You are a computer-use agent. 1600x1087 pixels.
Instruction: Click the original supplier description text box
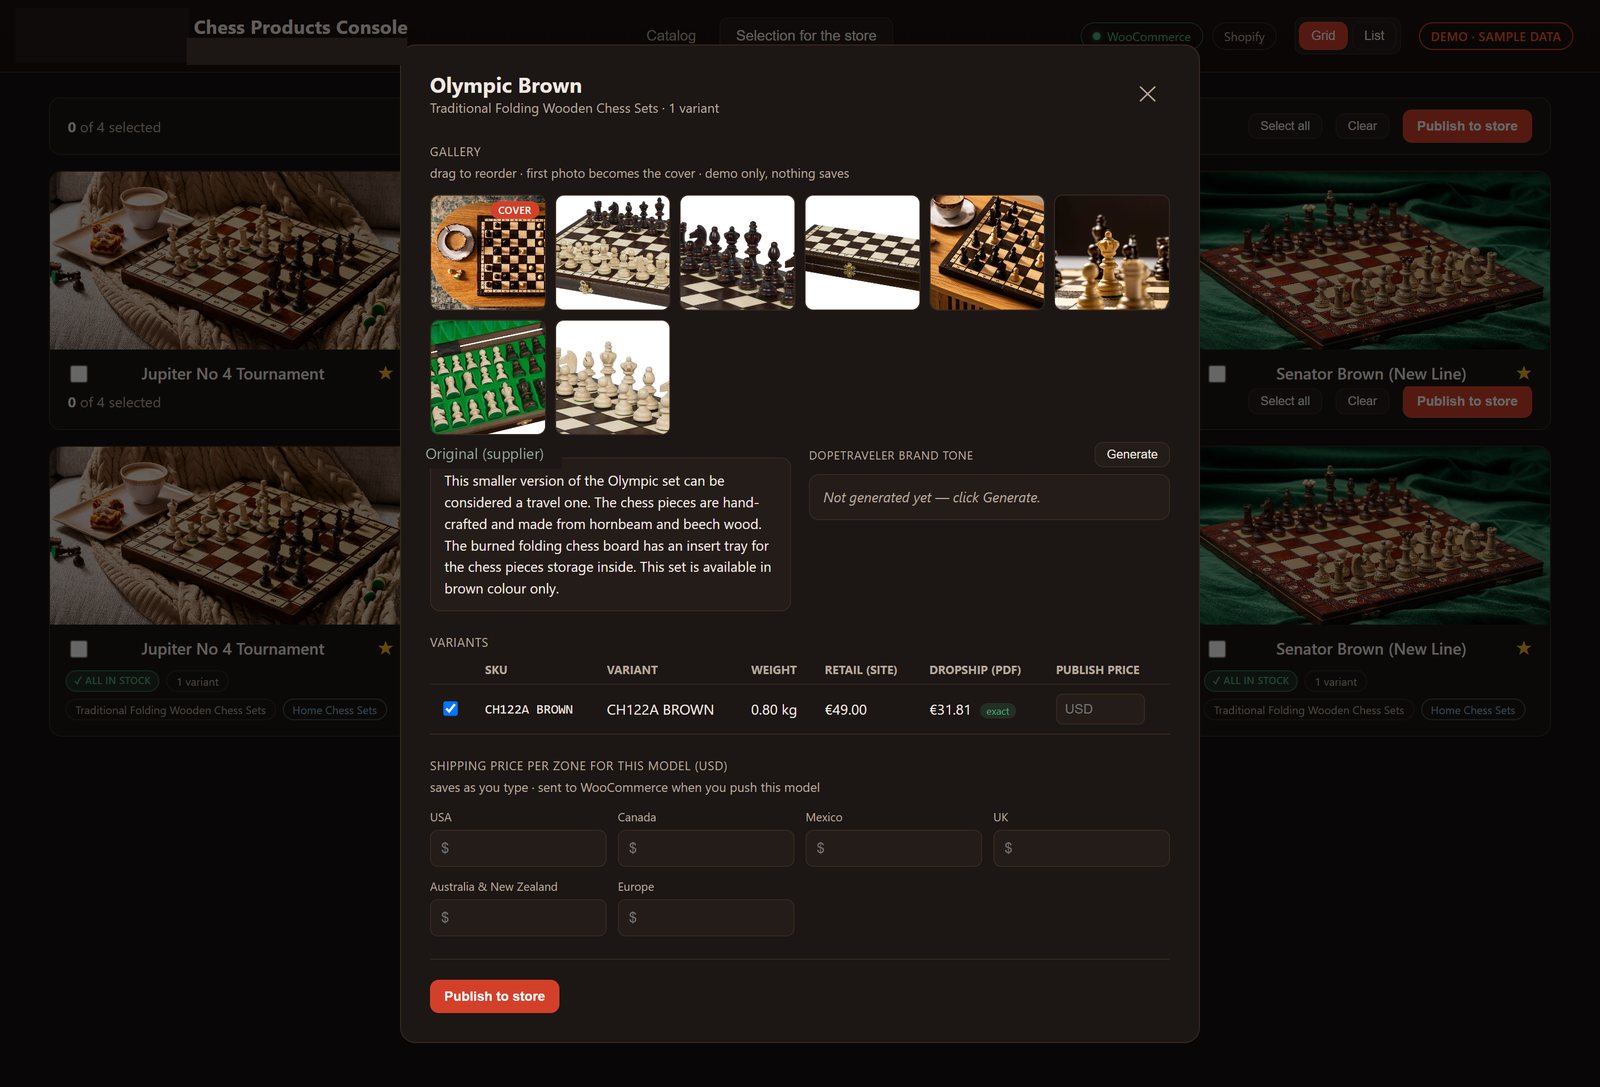pos(610,534)
